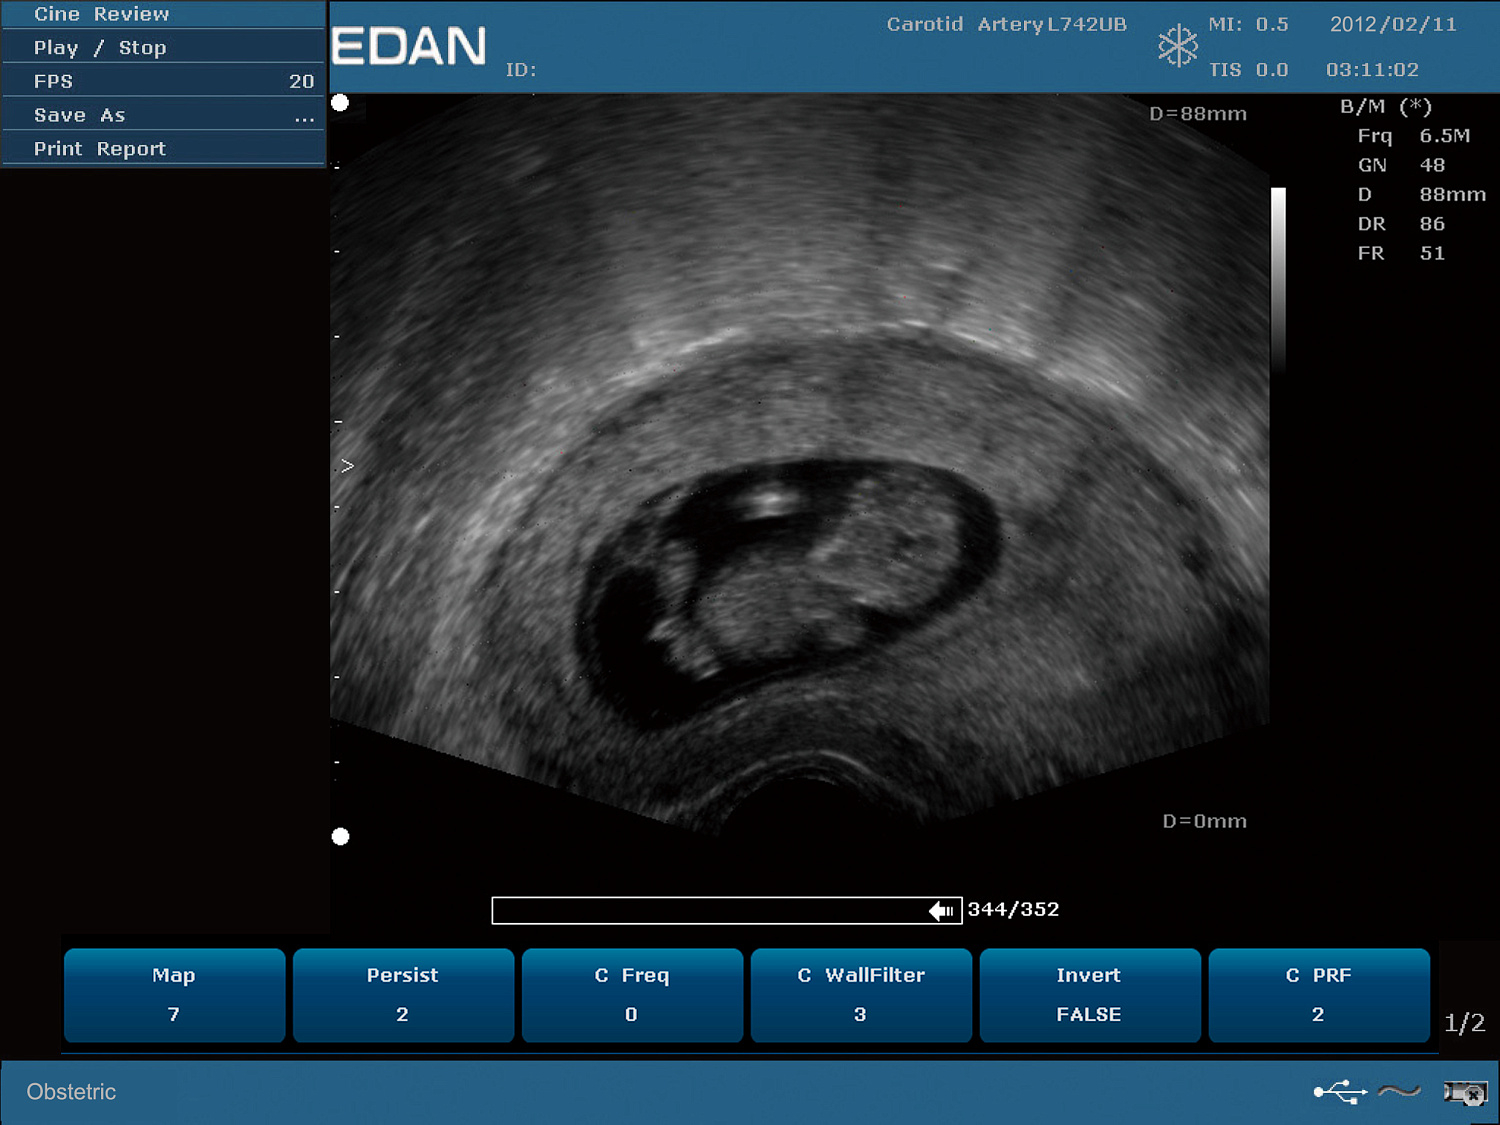Click the wave signal icon in status bar

tap(1399, 1092)
